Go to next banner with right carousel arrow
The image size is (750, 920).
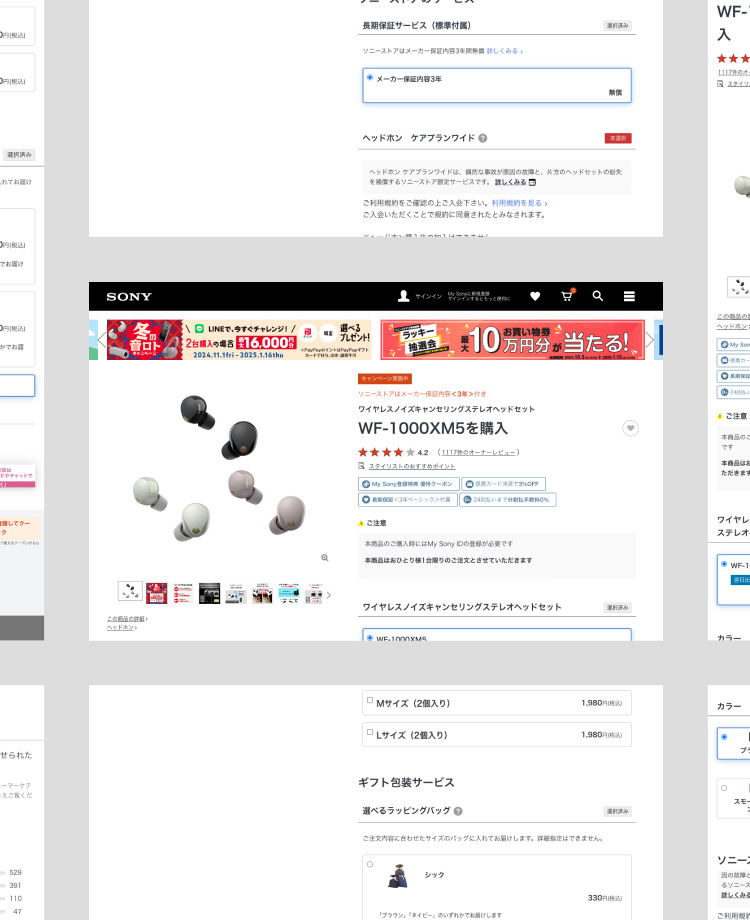click(x=649, y=340)
